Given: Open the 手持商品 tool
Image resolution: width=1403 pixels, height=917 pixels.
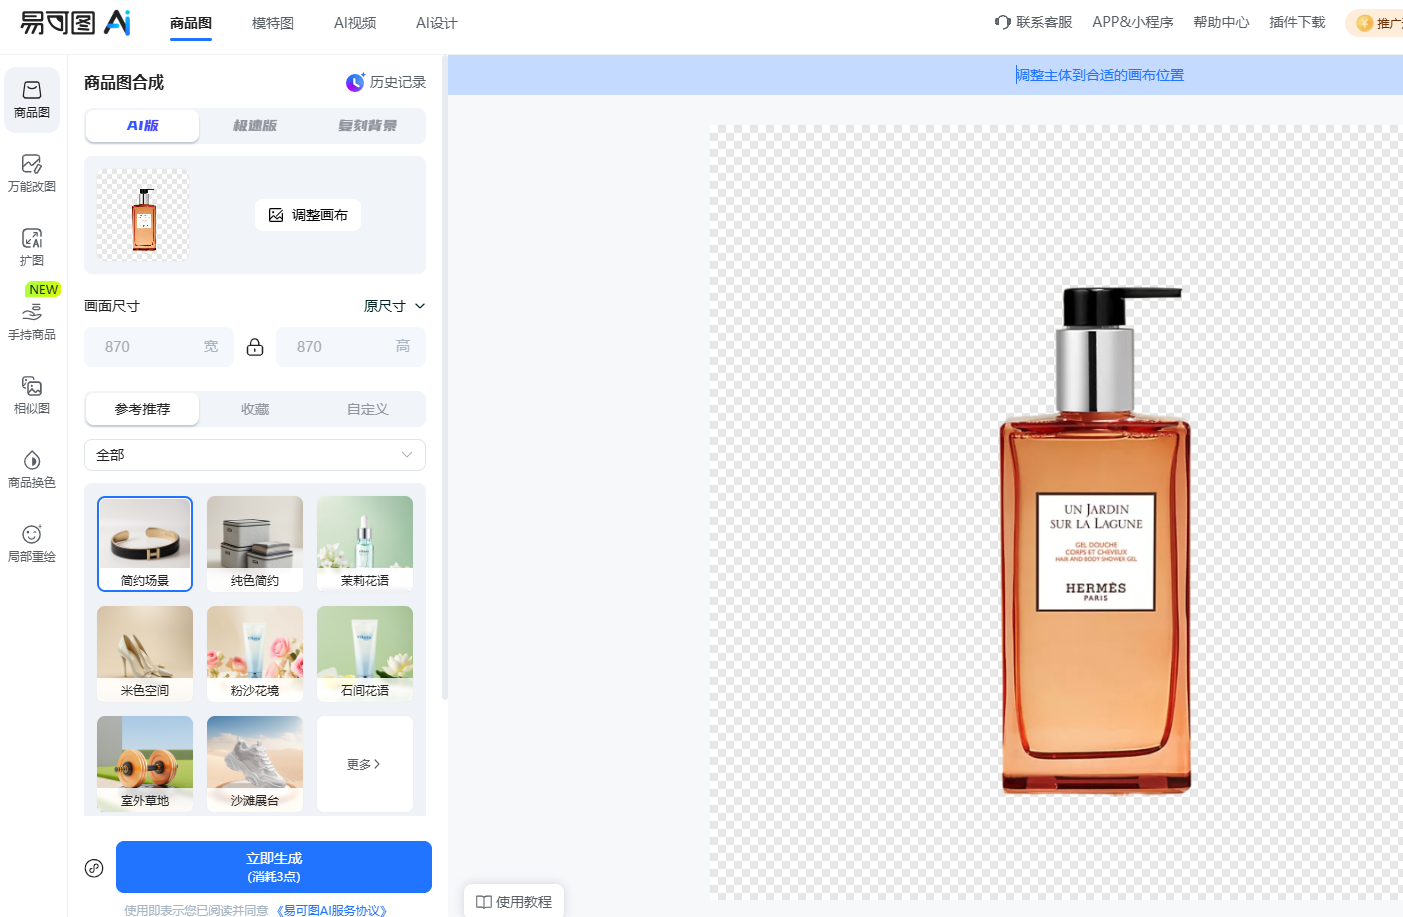Looking at the screenshot, I should (x=32, y=321).
